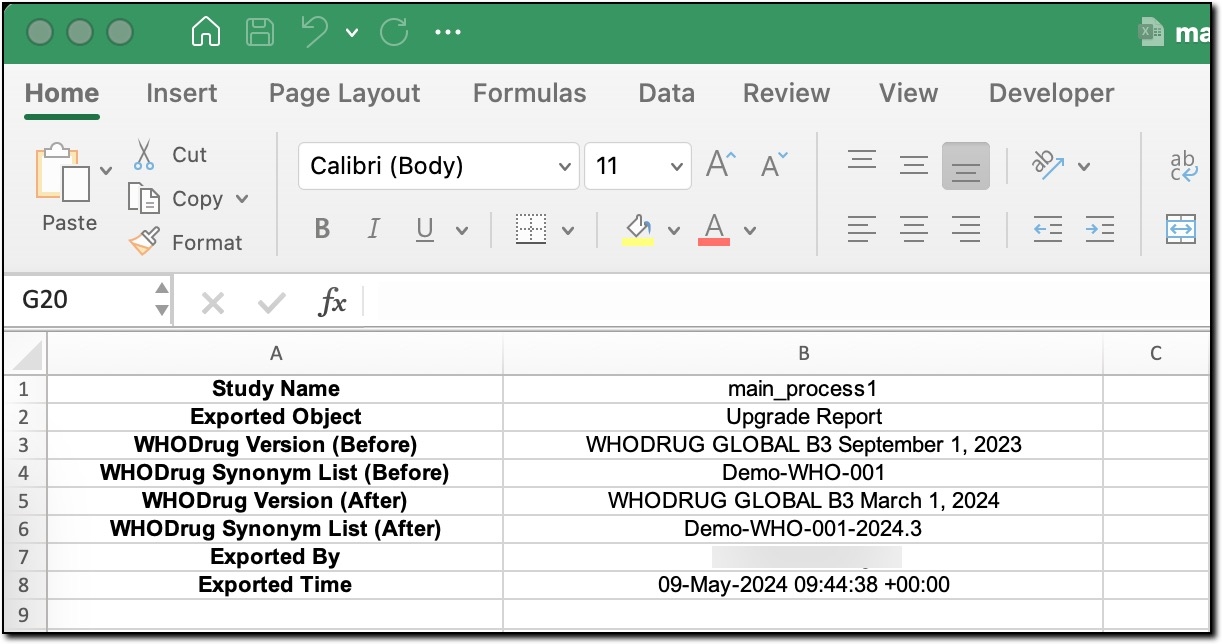The image size is (1222, 644).
Task: Select column A header
Action: click(x=276, y=353)
